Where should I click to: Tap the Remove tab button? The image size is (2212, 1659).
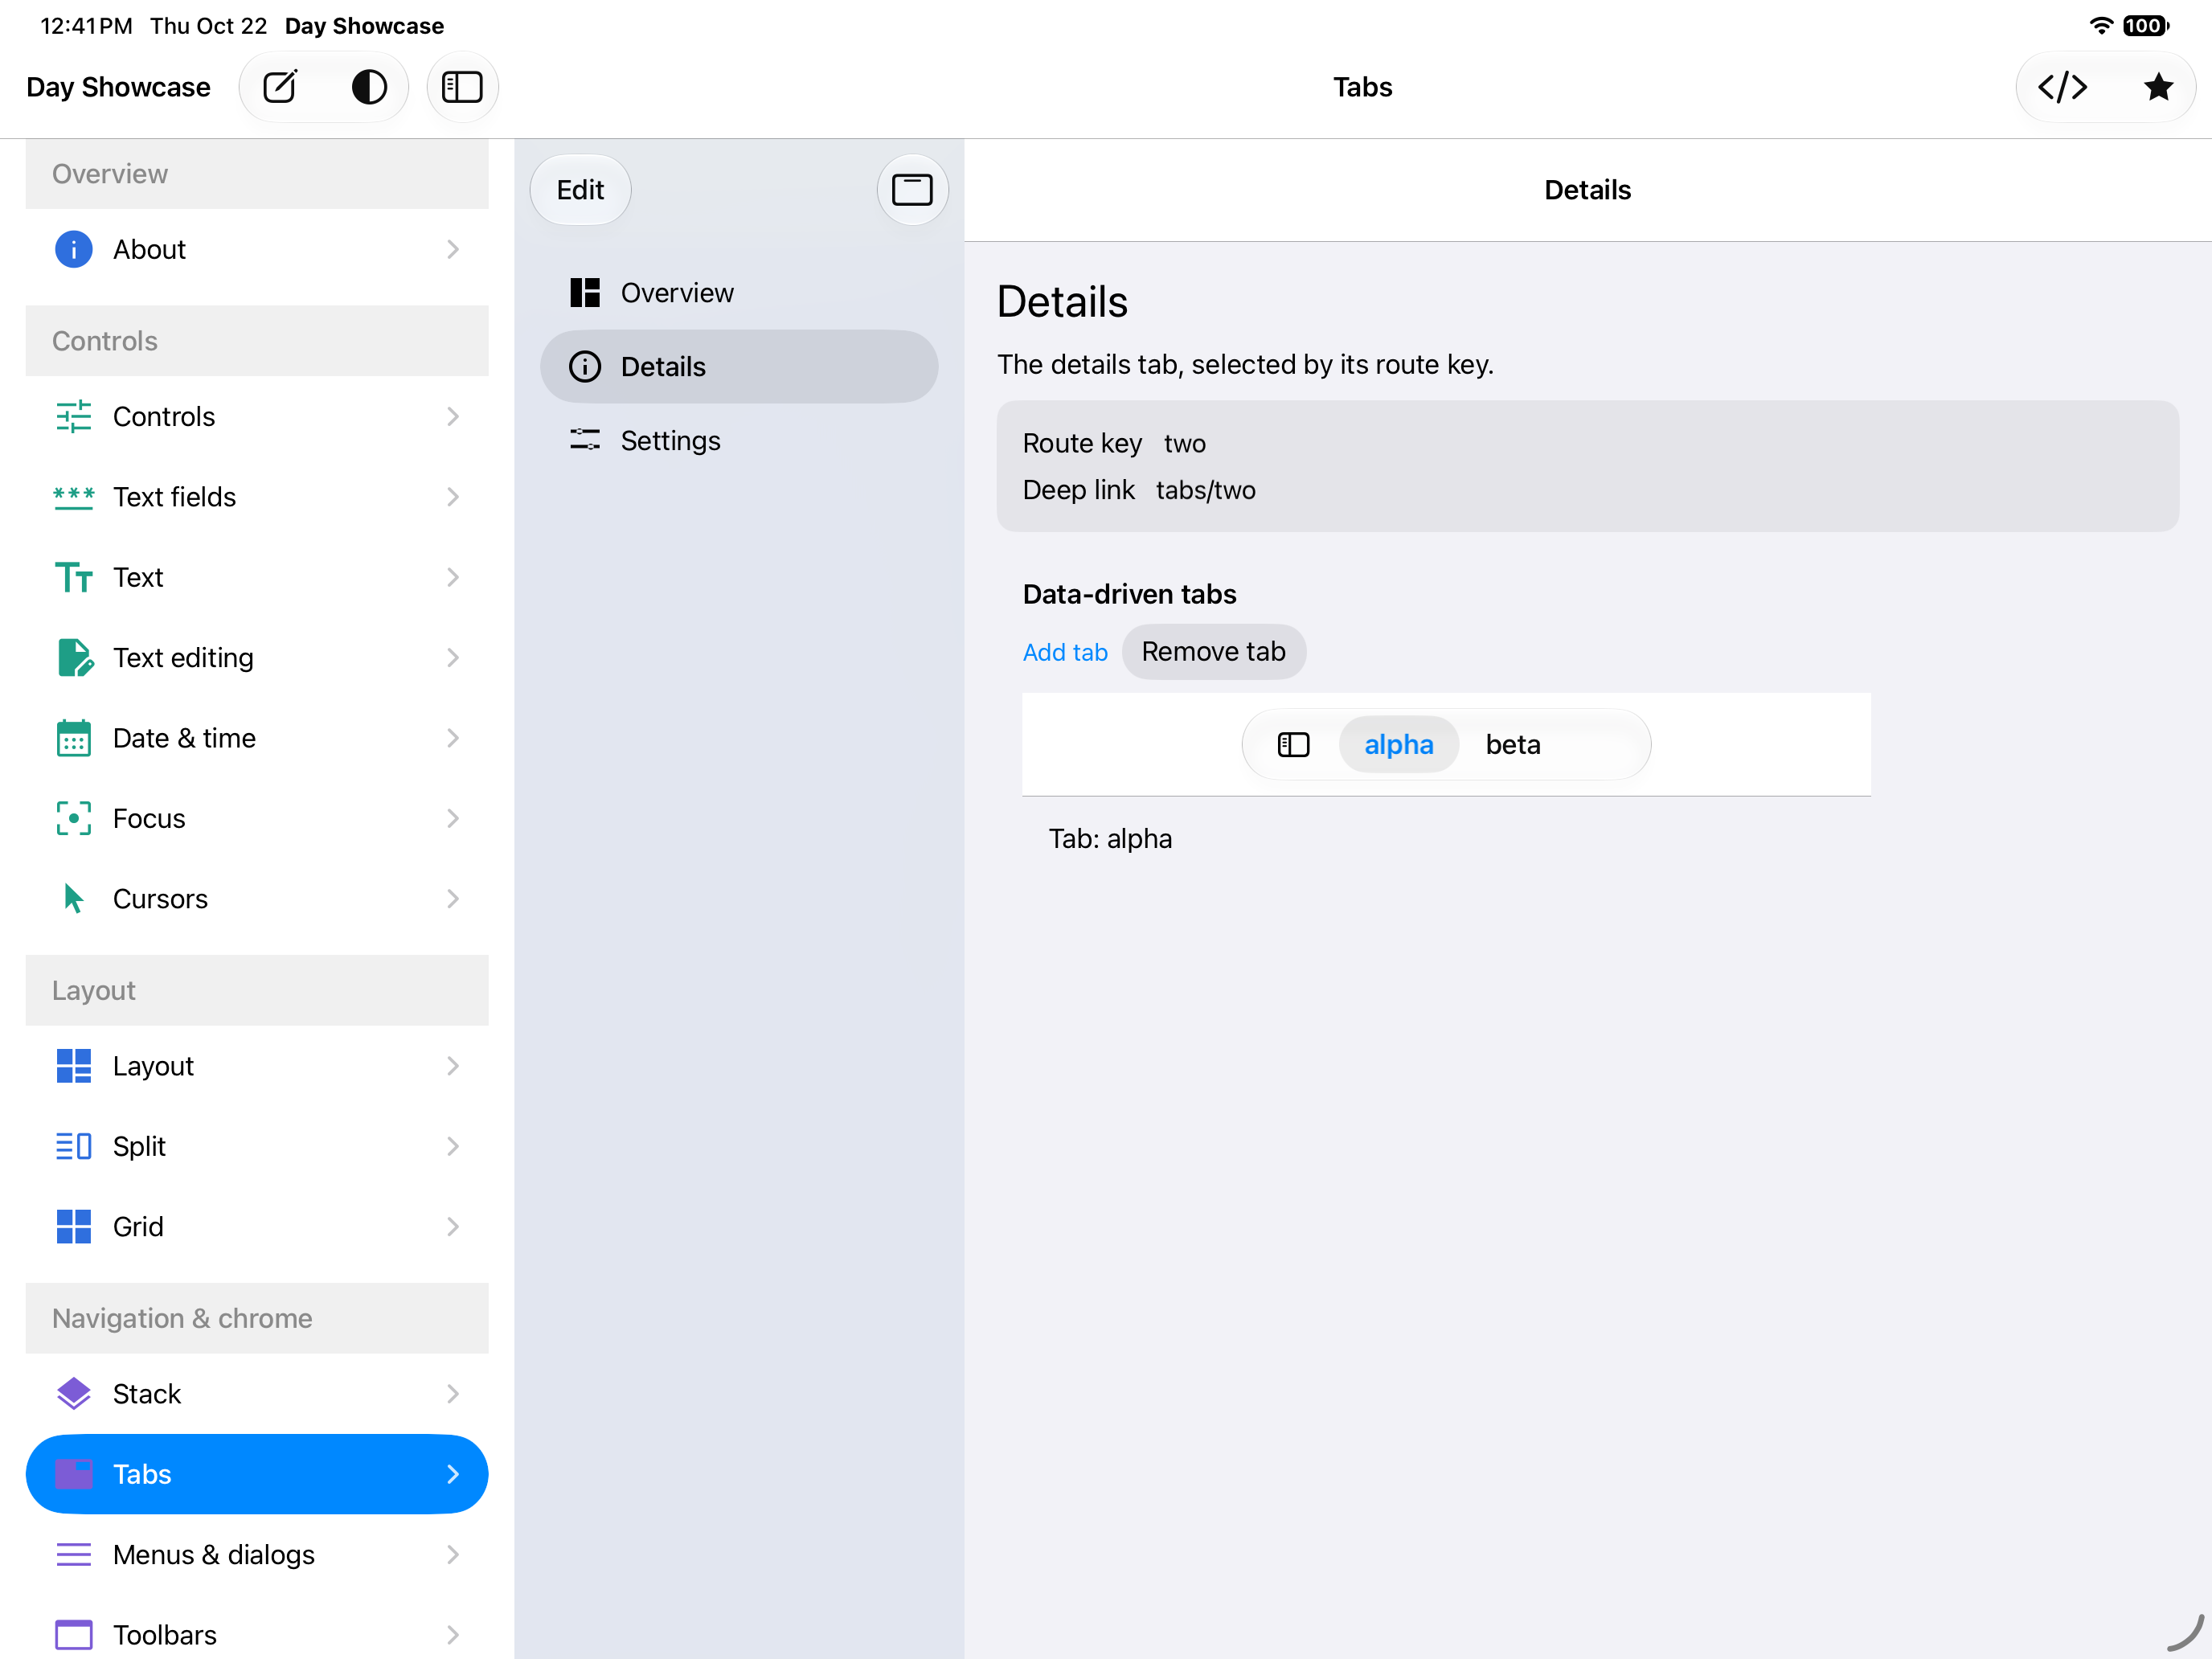[x=1213, y=652]
